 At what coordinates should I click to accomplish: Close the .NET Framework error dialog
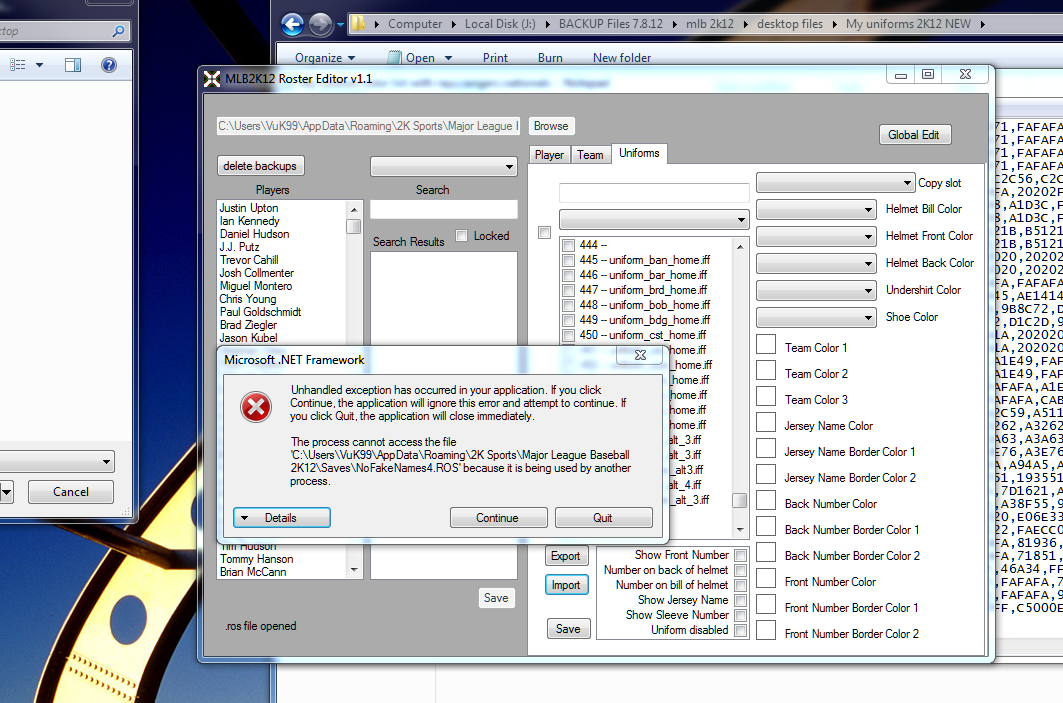click(640, 355)
